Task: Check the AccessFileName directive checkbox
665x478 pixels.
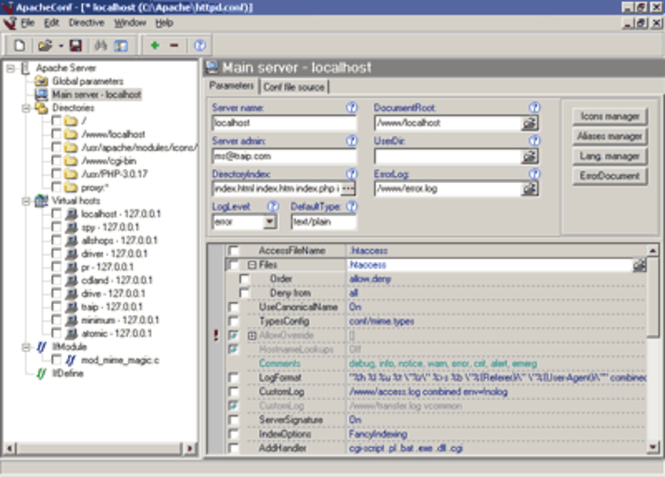Action: (x=233, y=250)
